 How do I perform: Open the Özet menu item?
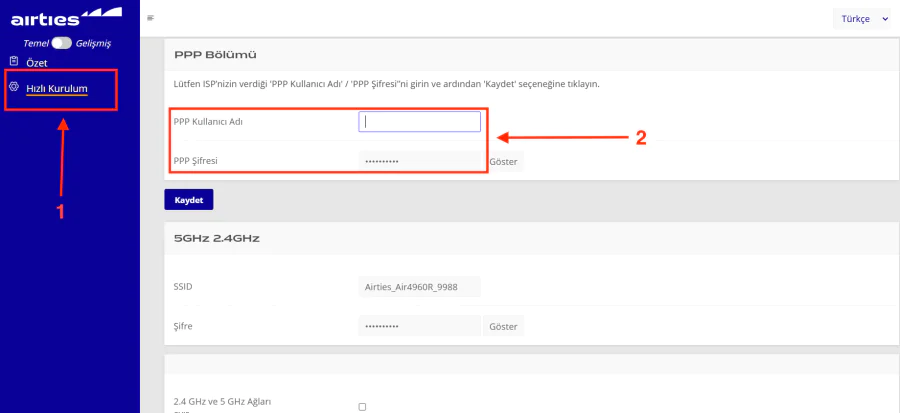pyautogui.click(x=36, y=63)
